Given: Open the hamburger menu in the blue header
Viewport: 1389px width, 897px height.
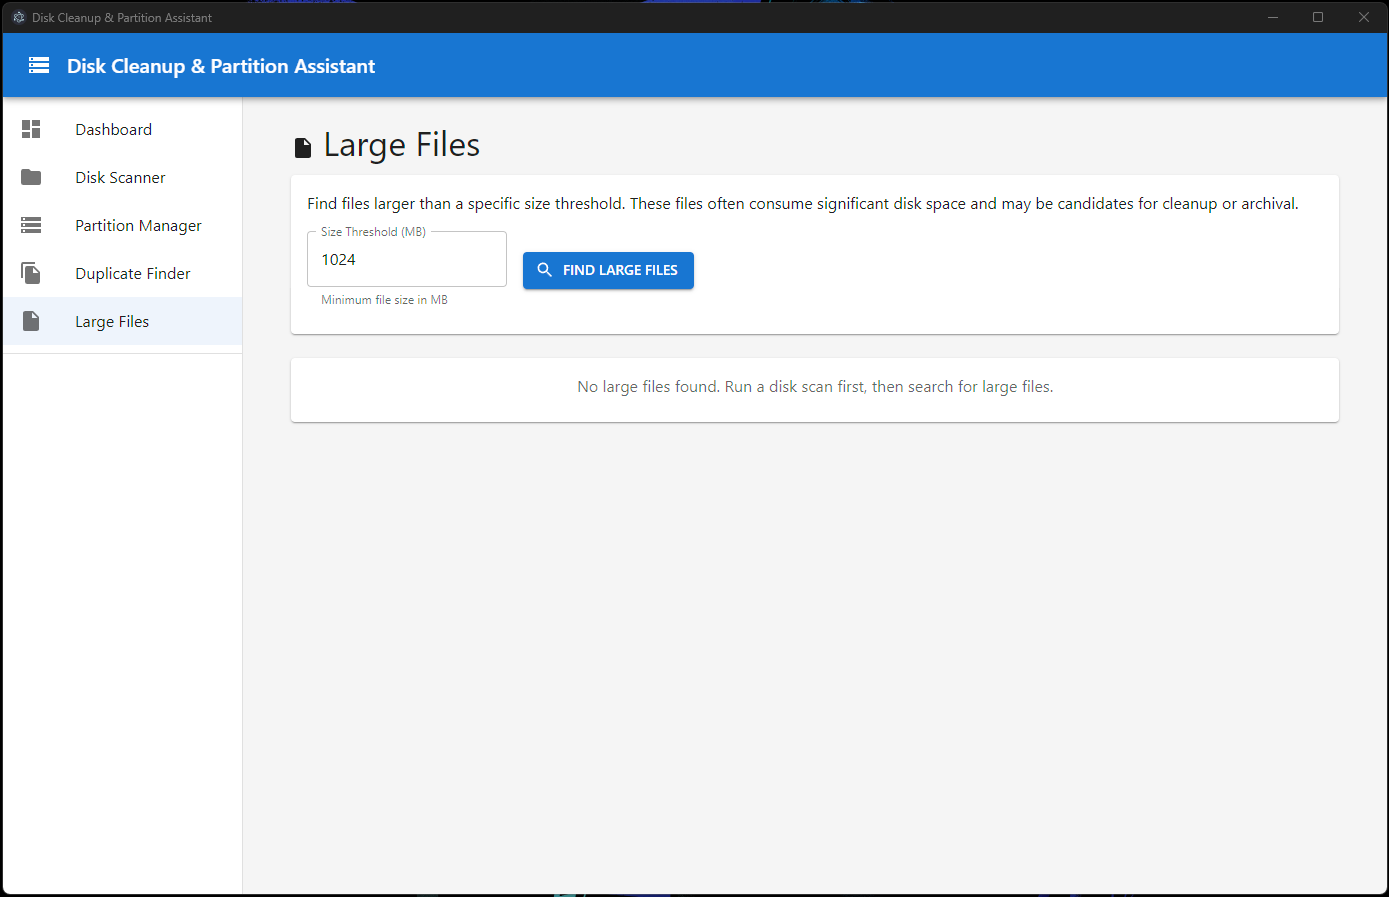Looking at the screenshot, I should coord(38,65).
